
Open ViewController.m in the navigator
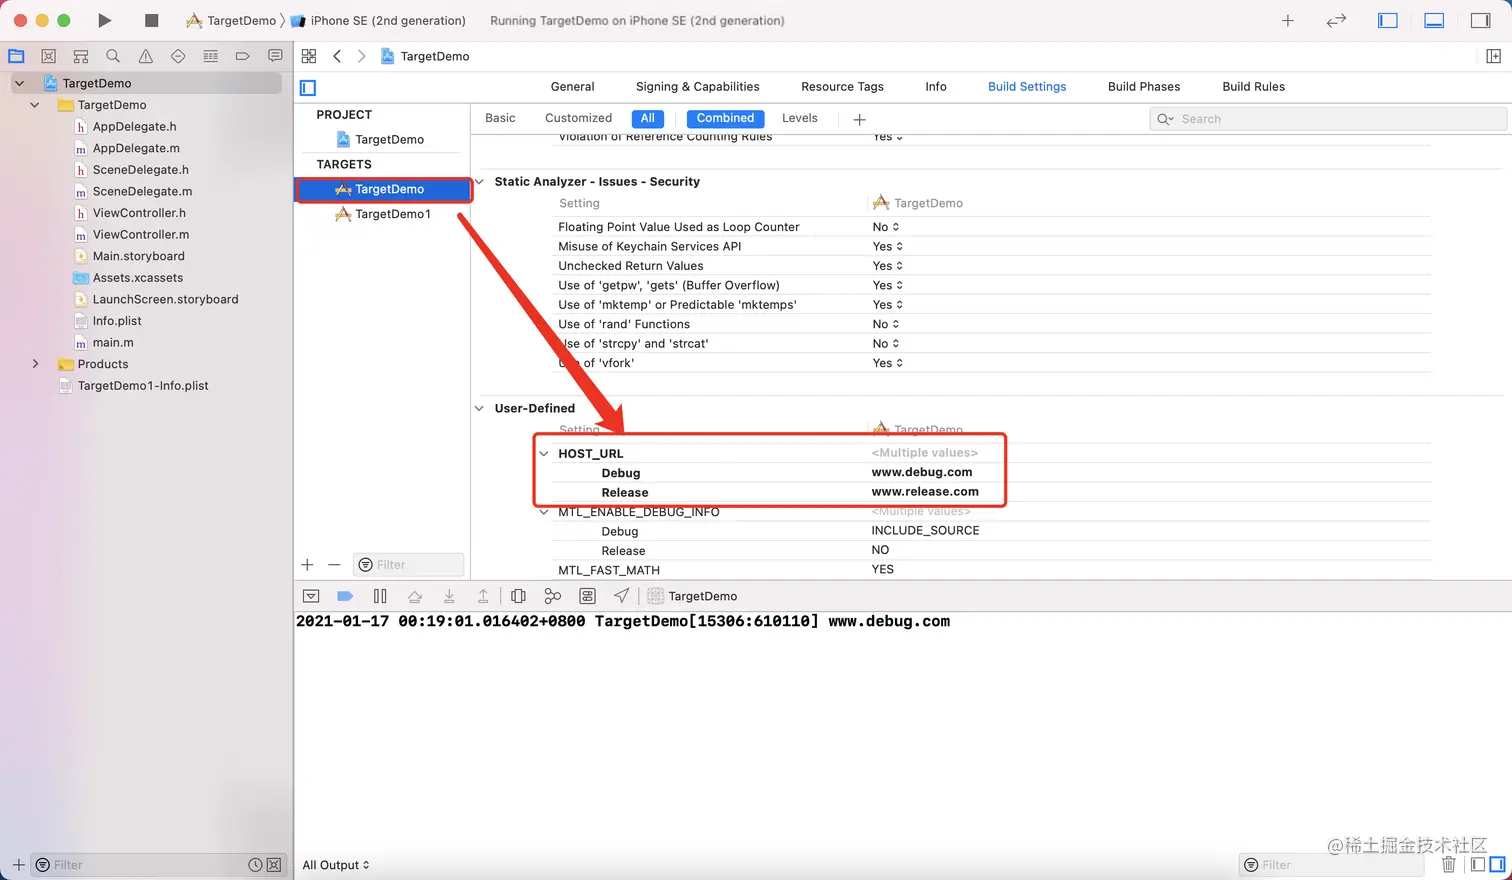[141, 235]
